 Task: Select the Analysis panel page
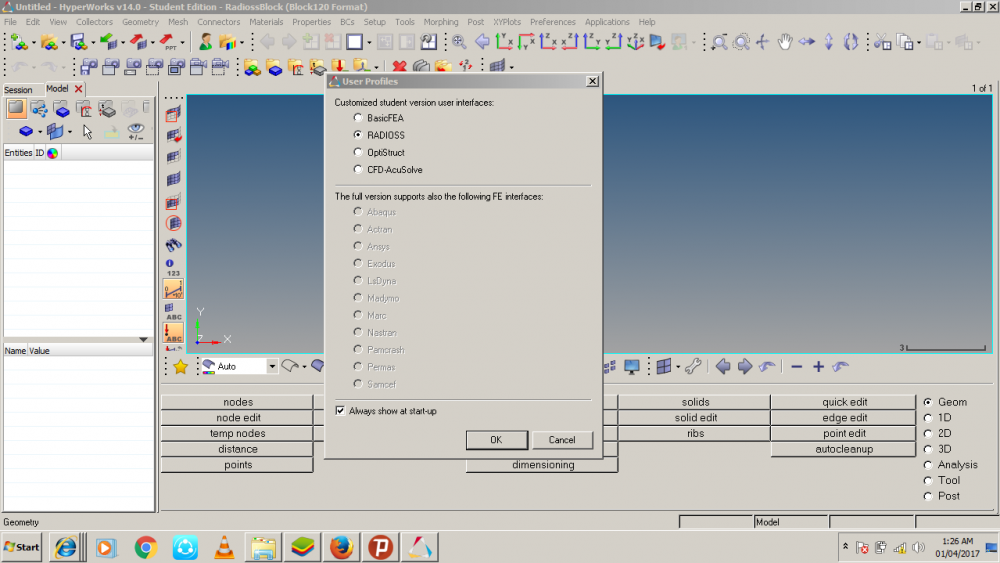tap(928, 465)
